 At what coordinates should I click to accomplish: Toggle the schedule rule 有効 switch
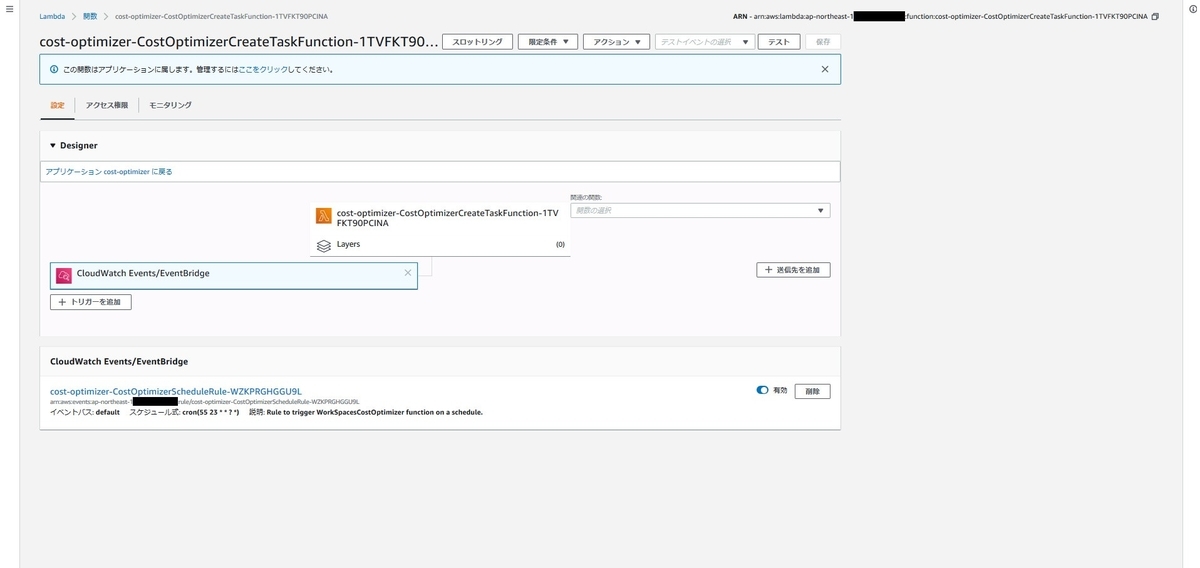[x=762, y=390]
